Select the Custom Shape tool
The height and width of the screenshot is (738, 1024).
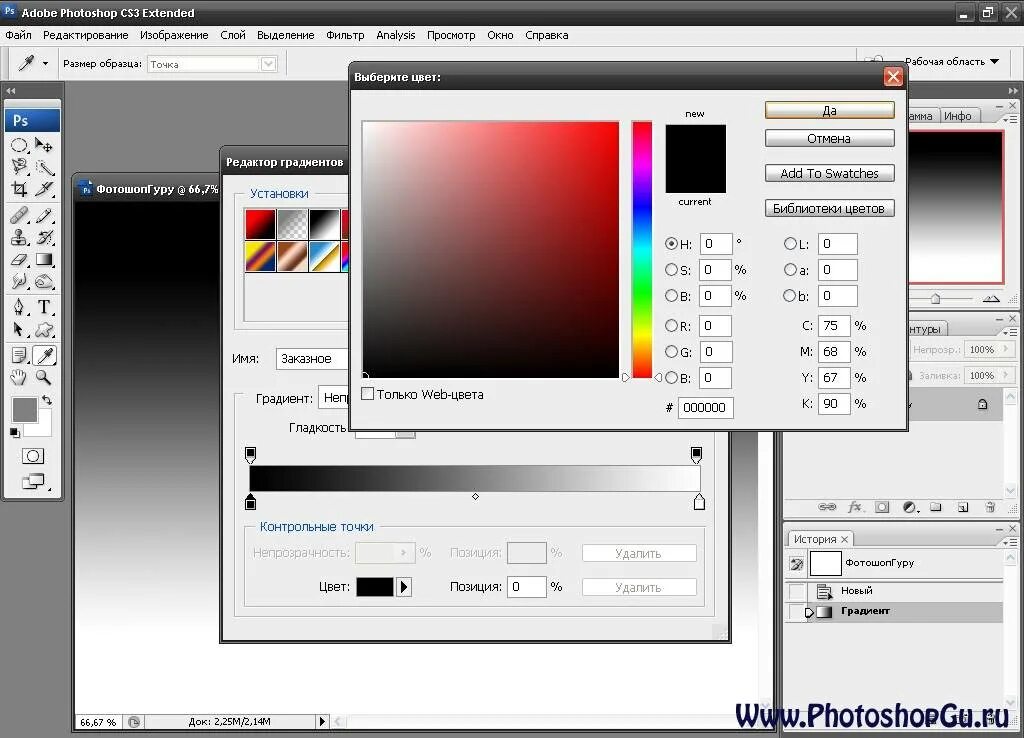pos(44,329)
